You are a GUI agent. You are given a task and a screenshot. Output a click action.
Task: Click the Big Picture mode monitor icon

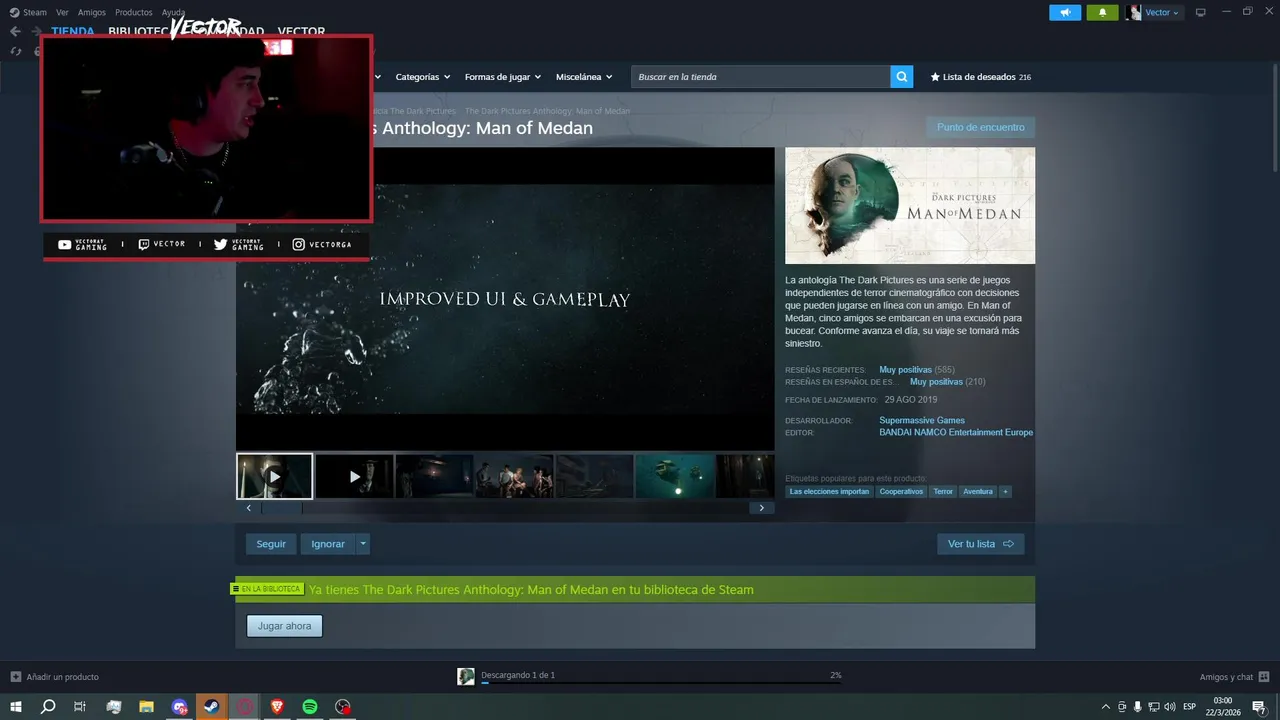(x=1201, y=12)
